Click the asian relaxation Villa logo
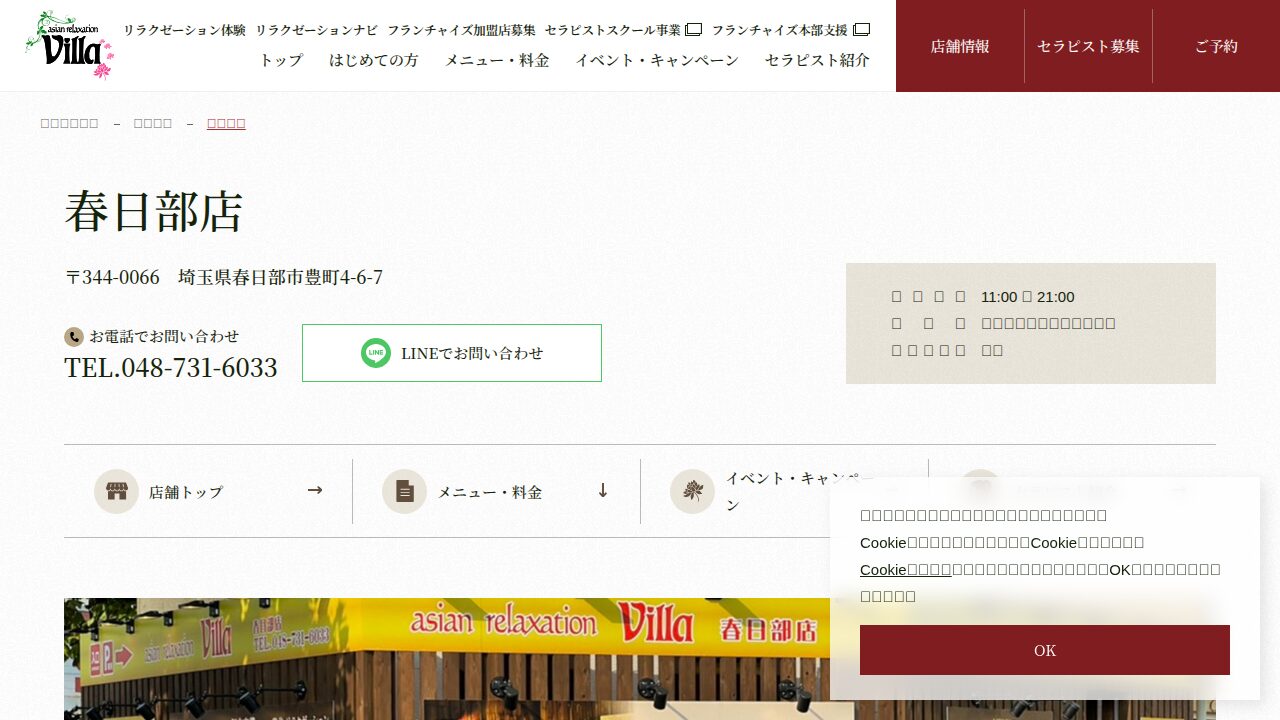 coord(69,45)
